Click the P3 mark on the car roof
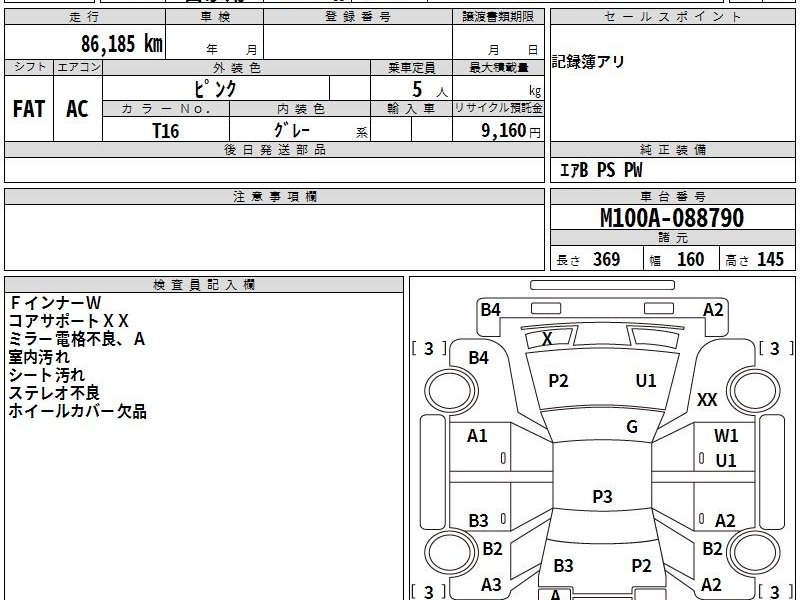 (602, 496)
